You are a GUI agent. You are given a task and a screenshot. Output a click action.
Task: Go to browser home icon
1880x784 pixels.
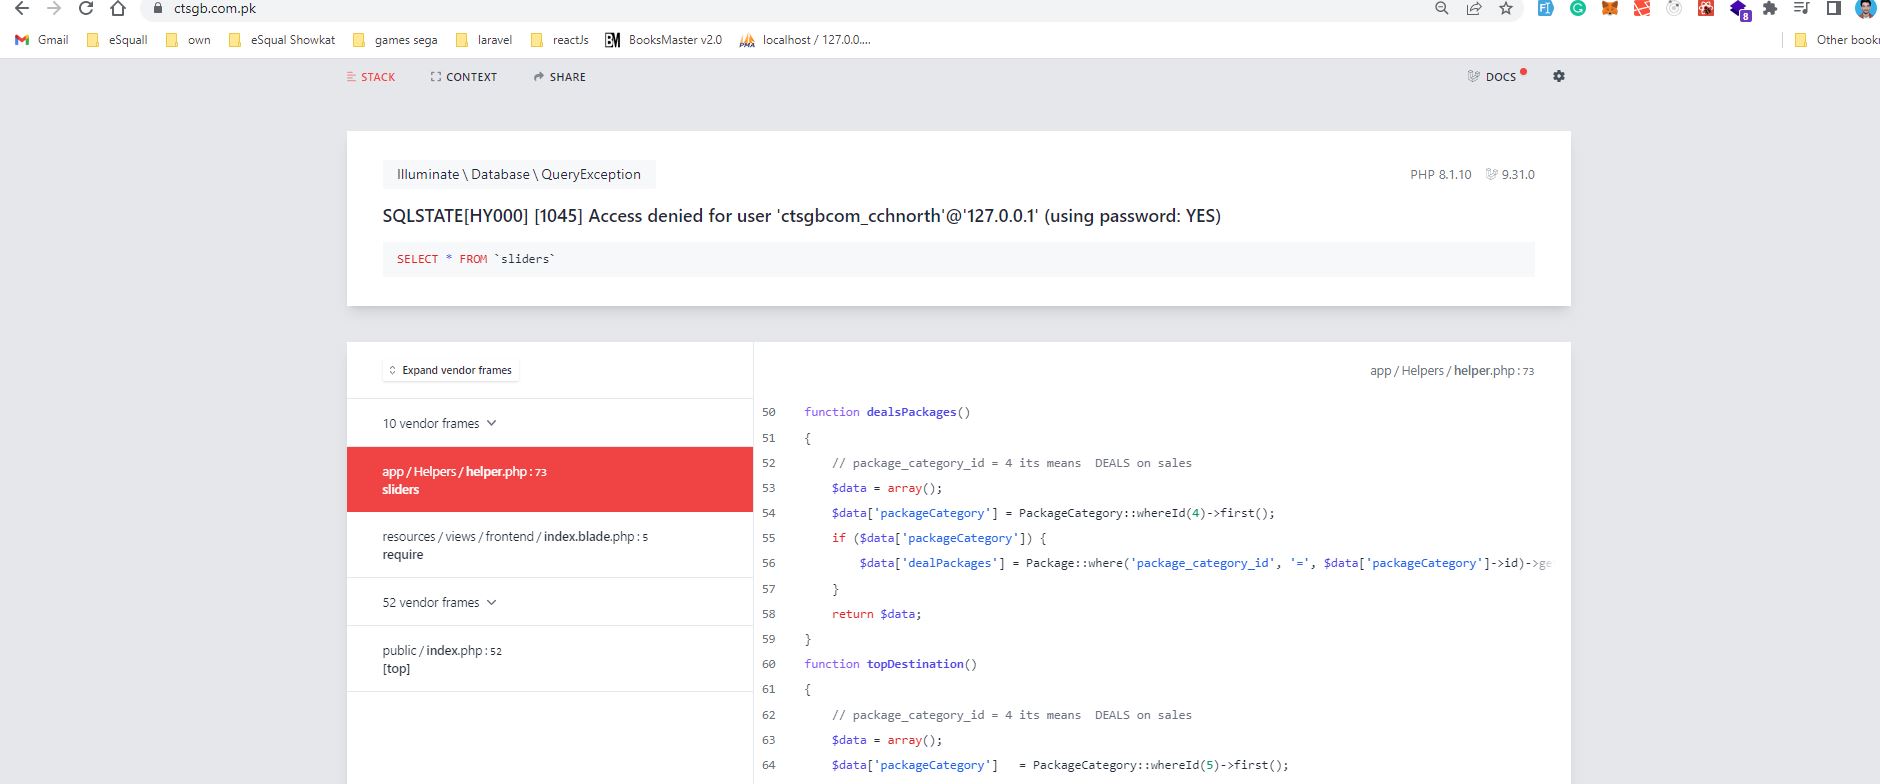[118, 8]
